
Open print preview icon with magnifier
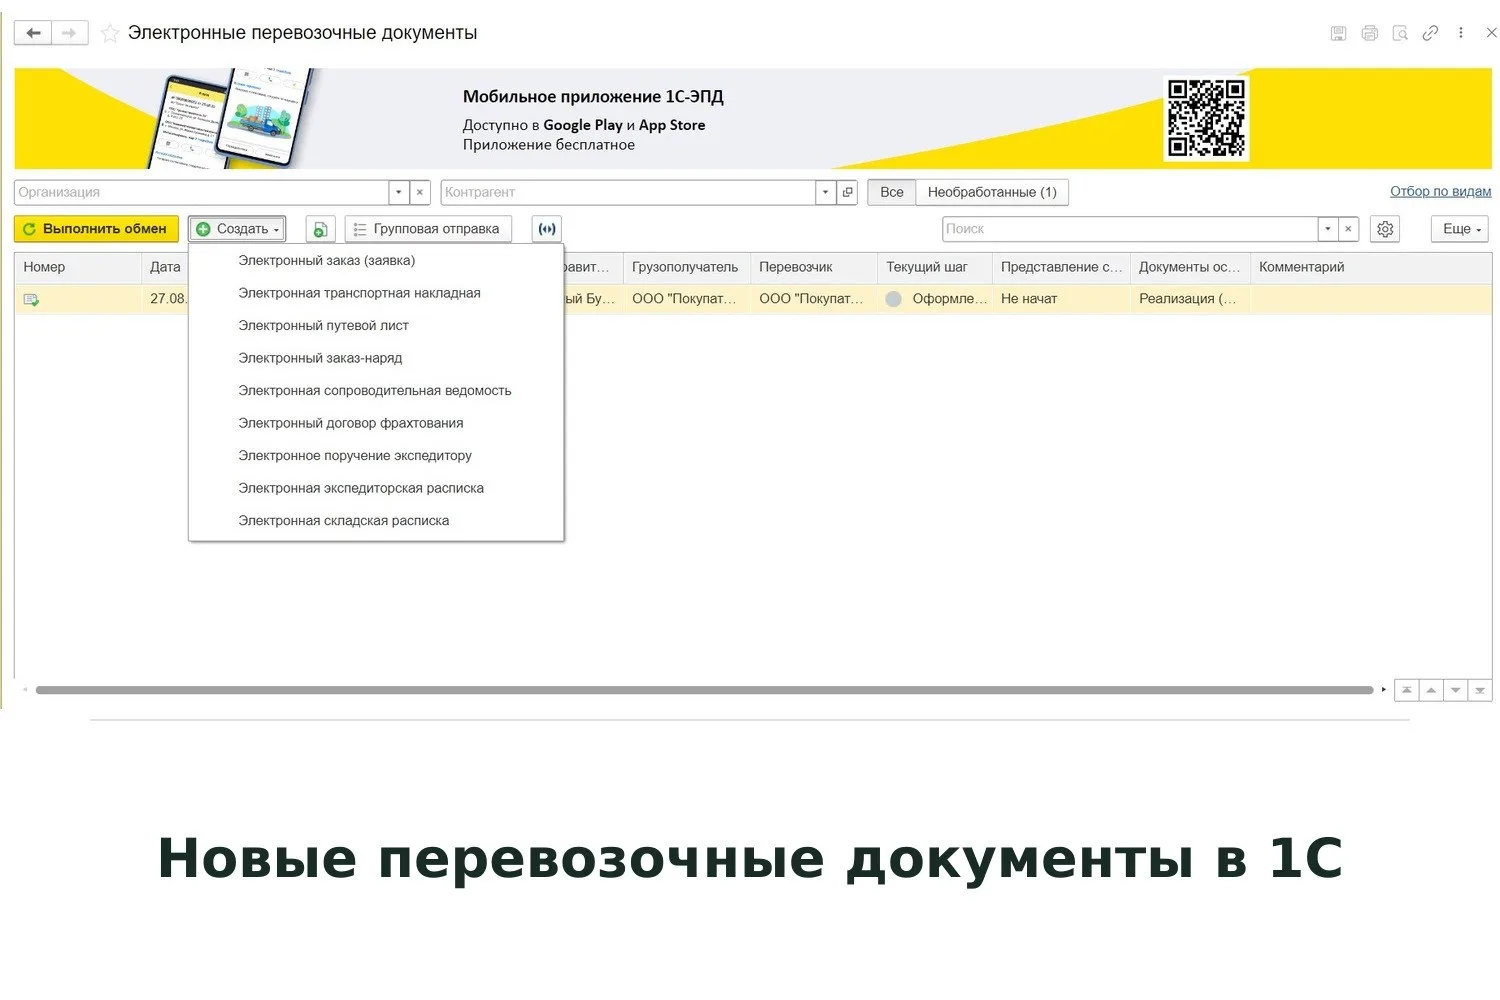point(1400,33)
